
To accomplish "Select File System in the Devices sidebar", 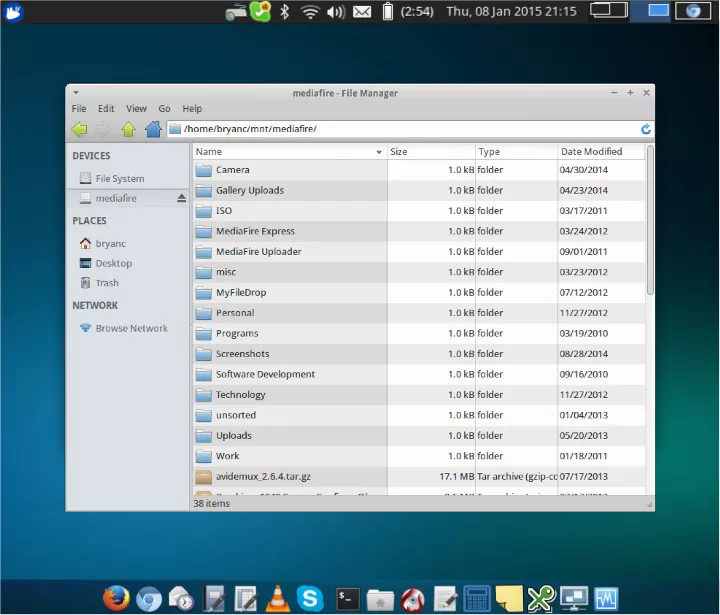I will (x=120, y=178).
